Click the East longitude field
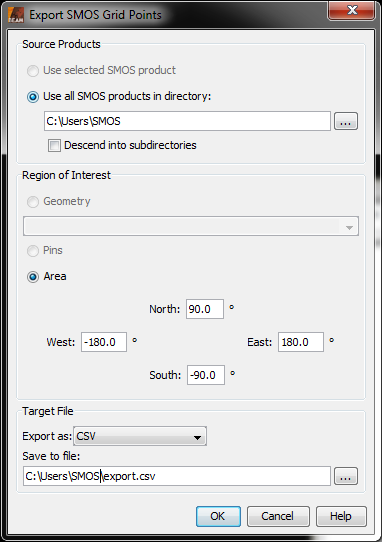The width and height of the screenshot is (382, 542). point(301,342)
